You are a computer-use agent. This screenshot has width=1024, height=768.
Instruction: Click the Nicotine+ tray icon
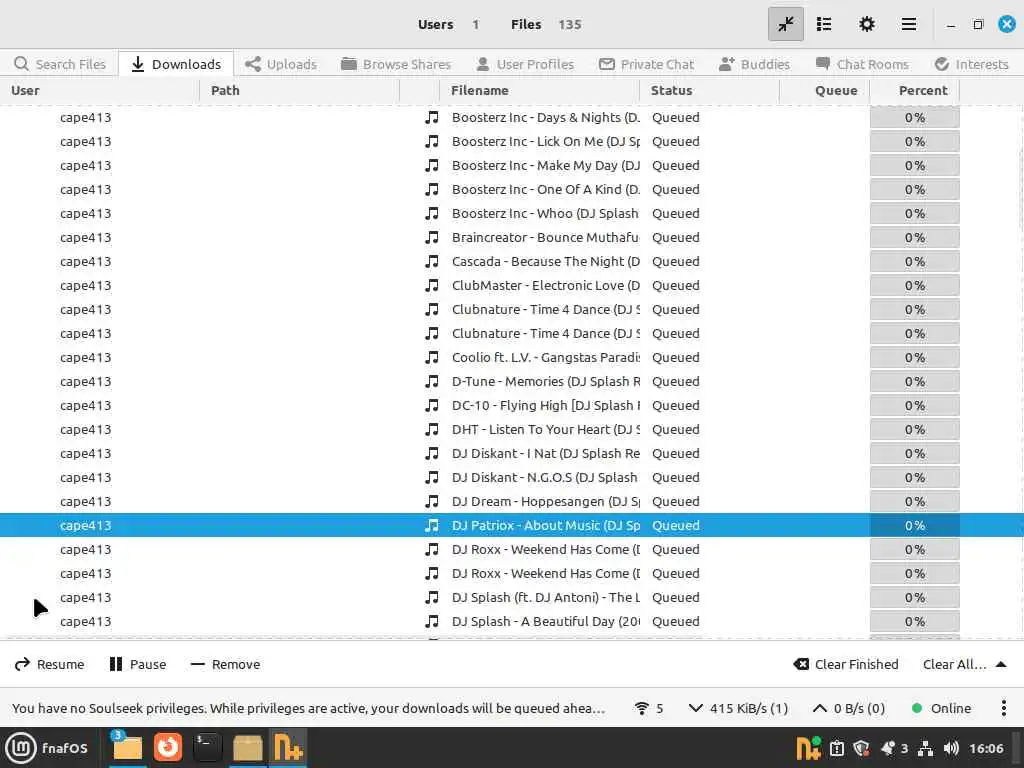(x=808, y=748)
